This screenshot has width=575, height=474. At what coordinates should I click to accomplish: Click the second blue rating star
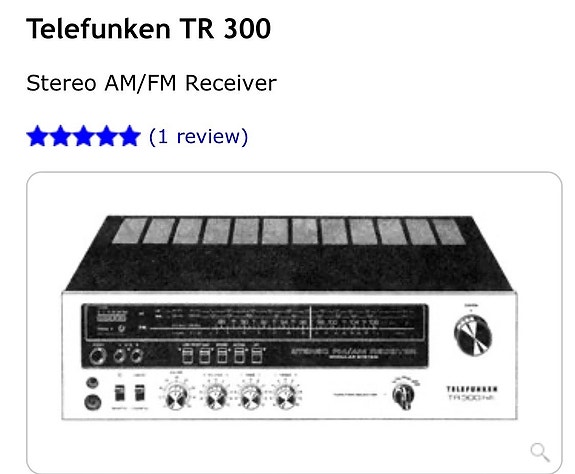(x=61, y=136)
